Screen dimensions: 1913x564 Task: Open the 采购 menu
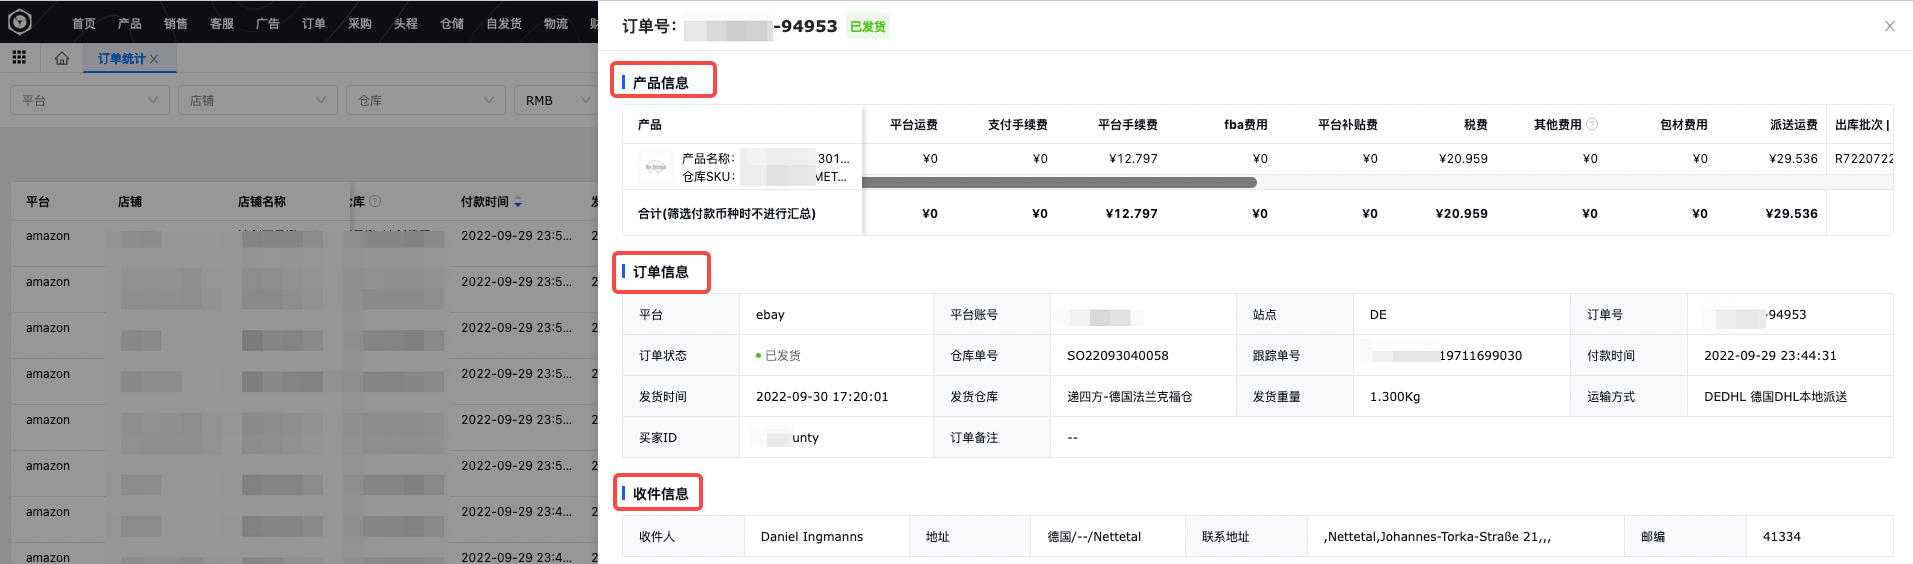[x=360, y=23]
